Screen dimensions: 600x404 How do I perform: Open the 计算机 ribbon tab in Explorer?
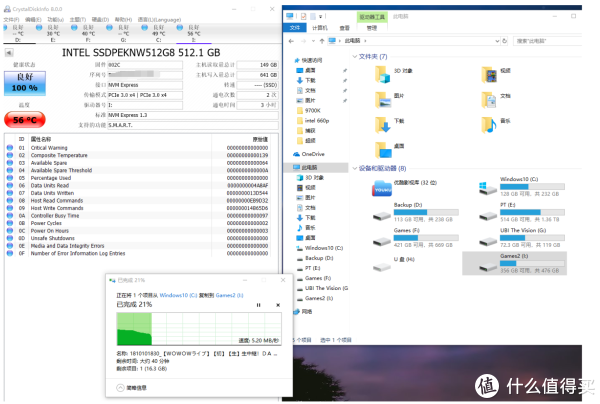click(x=320, y=28)
